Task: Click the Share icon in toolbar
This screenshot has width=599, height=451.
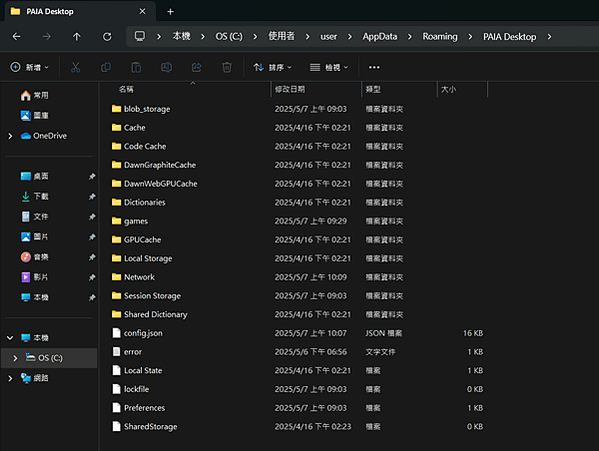Action: [196, 68]
